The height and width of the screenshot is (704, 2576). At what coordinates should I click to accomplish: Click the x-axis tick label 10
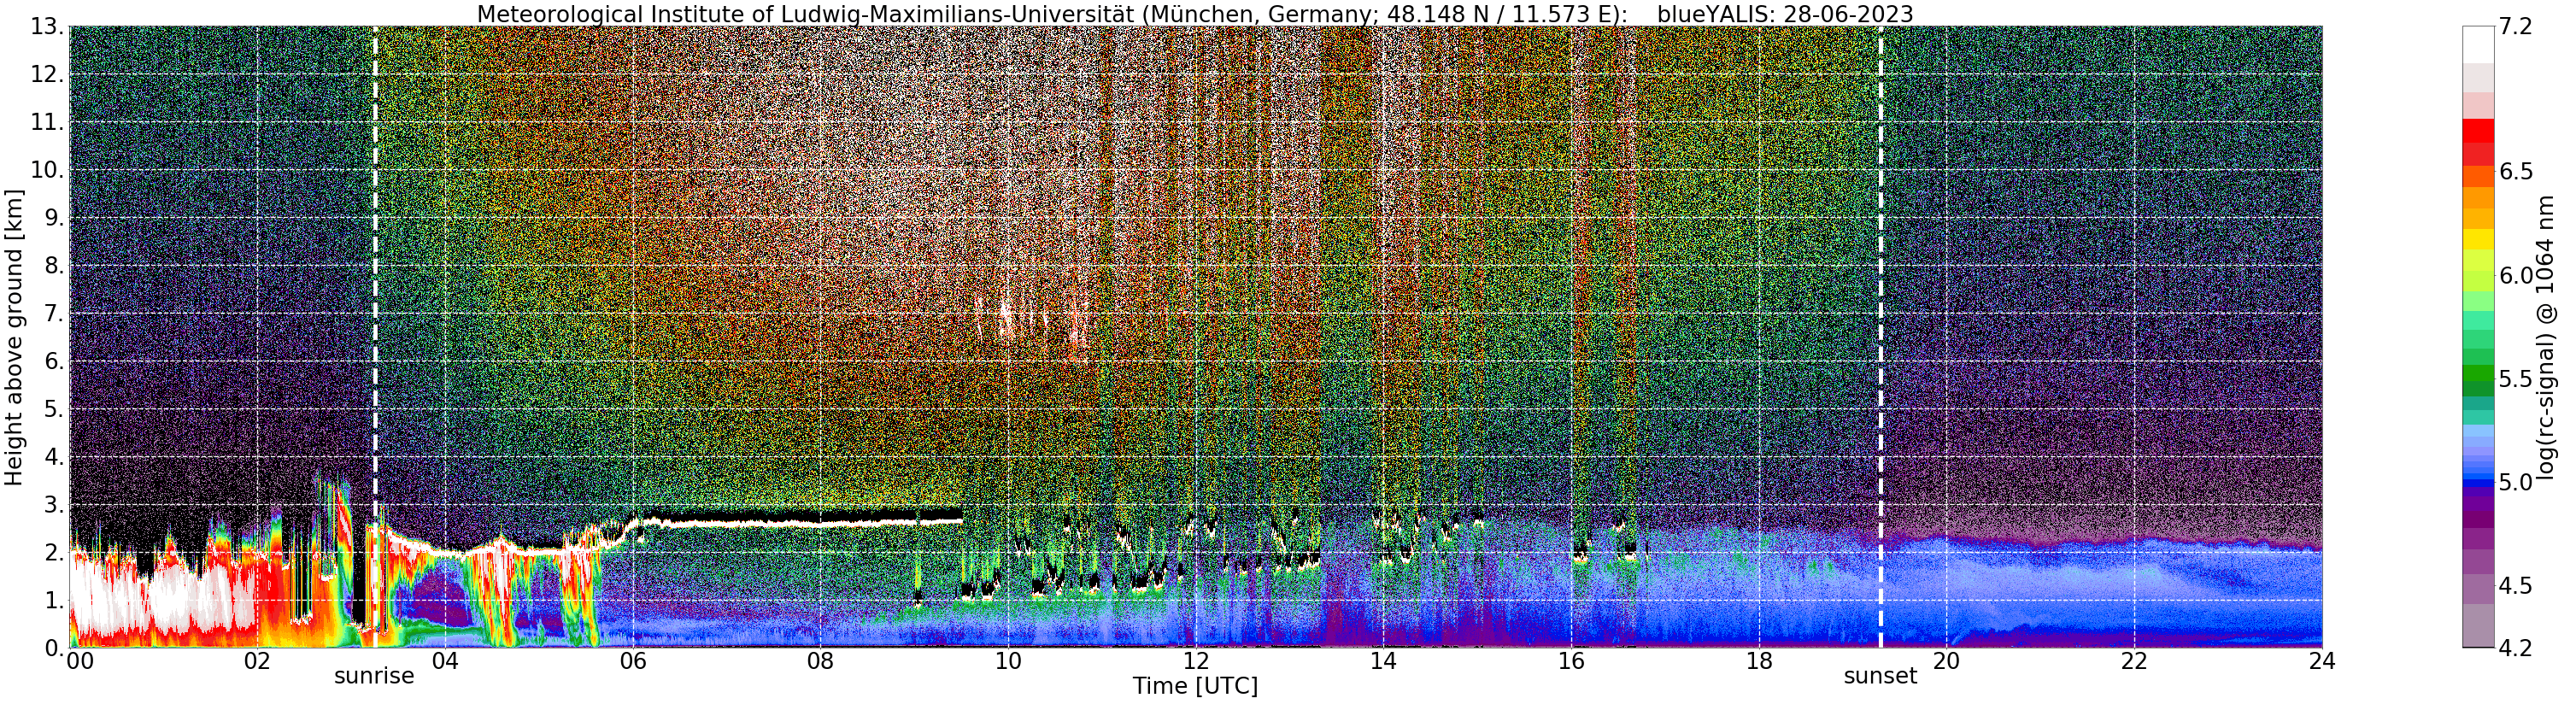pos(1008,661)
